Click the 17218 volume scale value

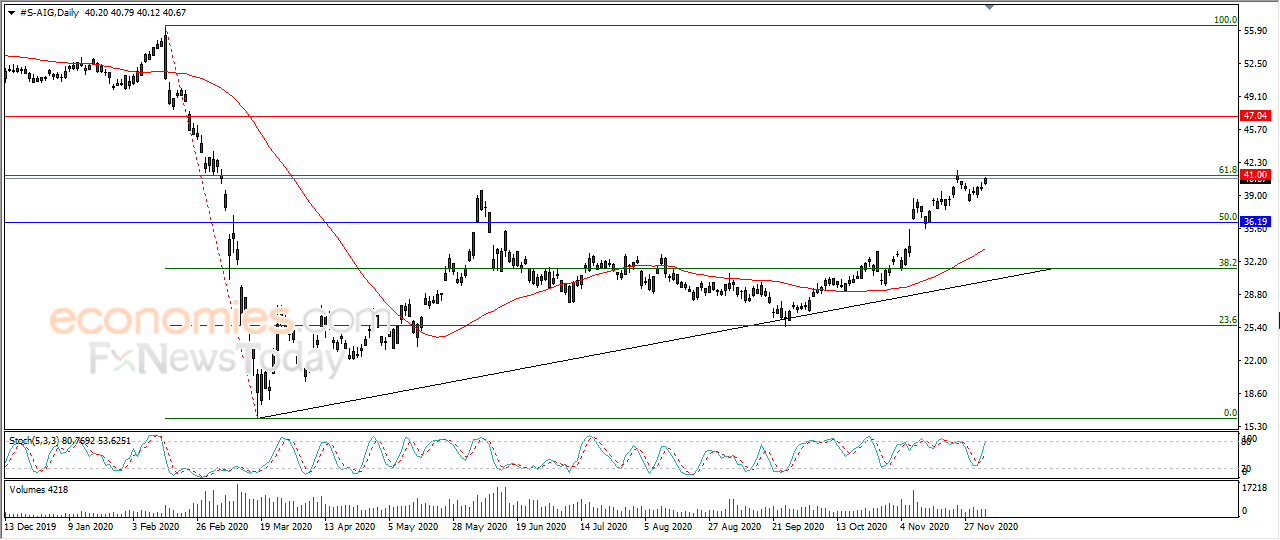pyautogui.click(x=1255, y=488)
